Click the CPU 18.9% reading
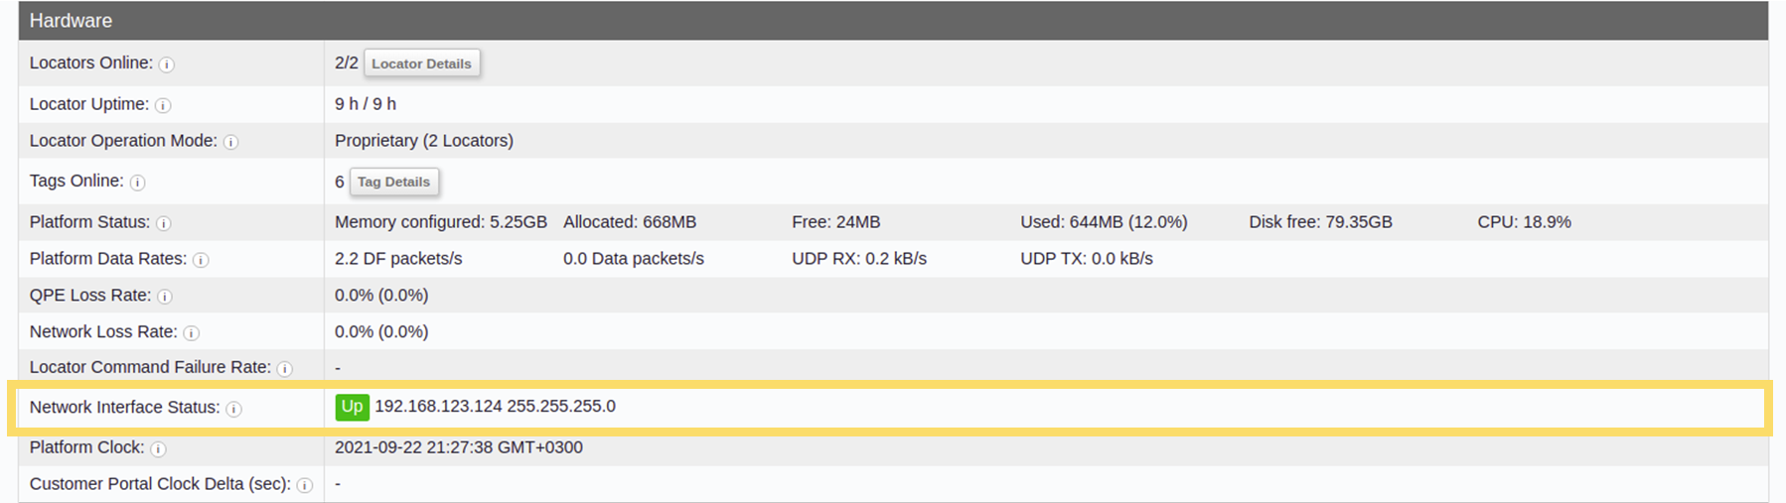 click(1524, 222)
